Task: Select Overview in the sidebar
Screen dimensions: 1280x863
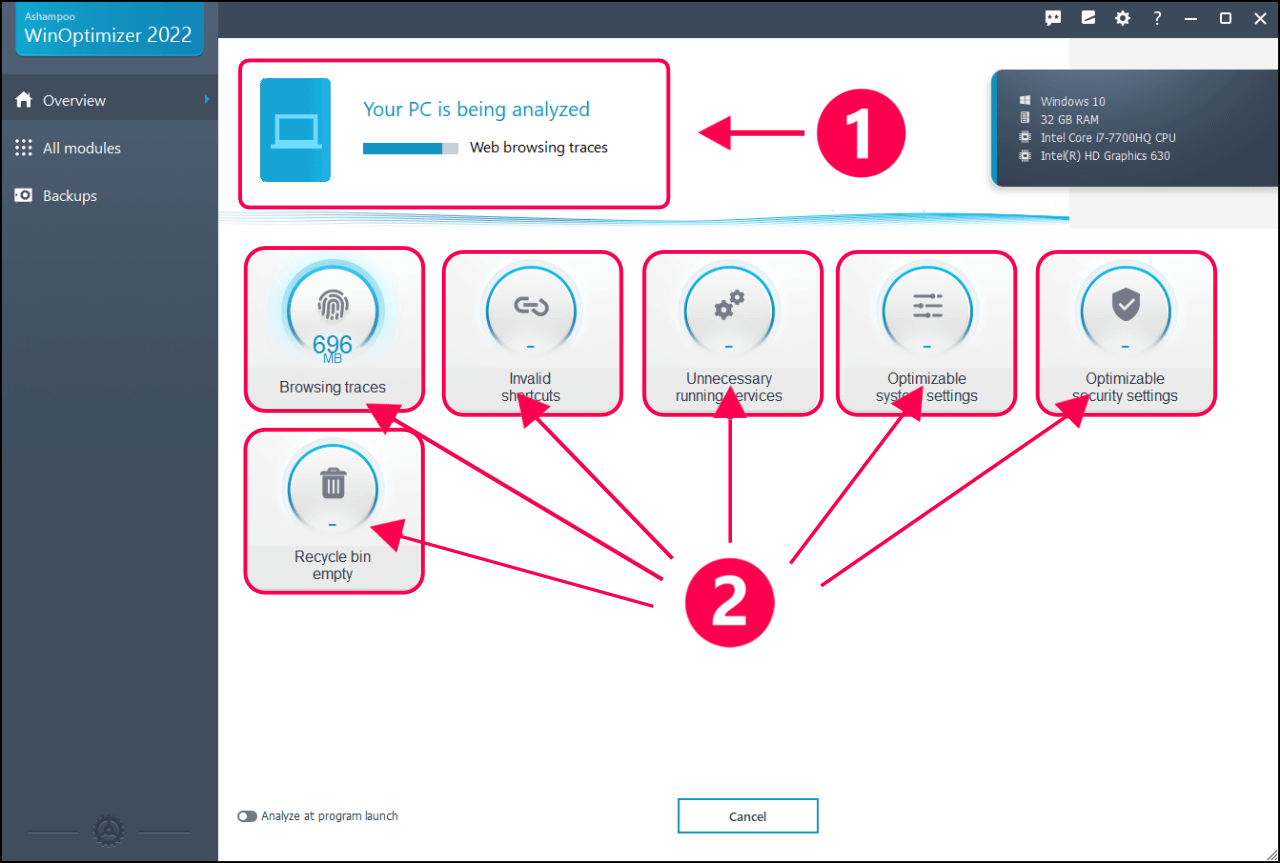Action: (109, 100)
